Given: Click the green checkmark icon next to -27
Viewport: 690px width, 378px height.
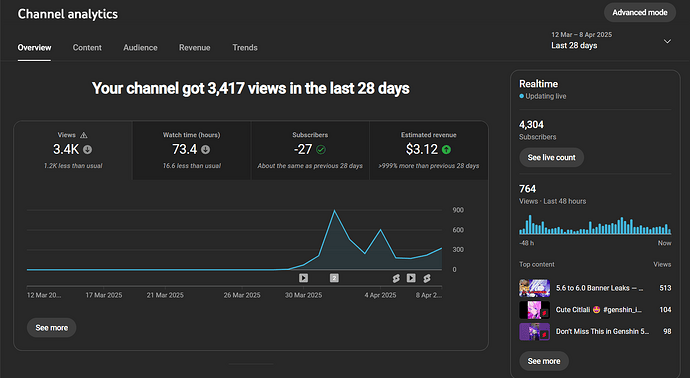Looking at the screenshot, I should pyautogui.click(x=321, y=150).
